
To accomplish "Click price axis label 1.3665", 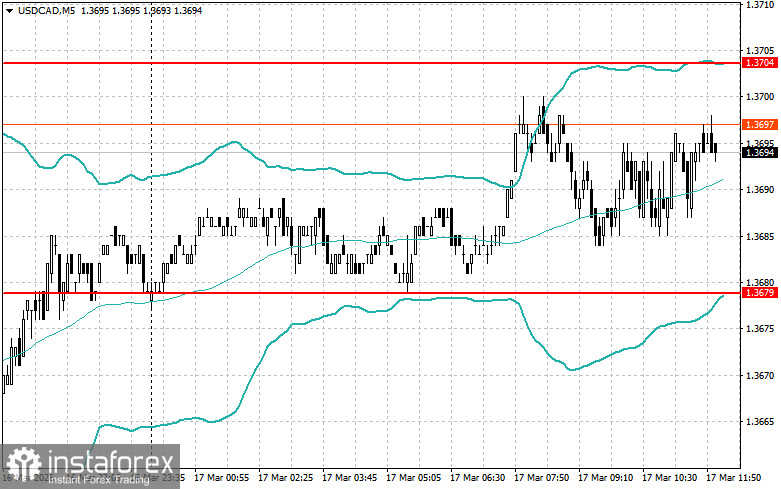I will [x=760, y=422].
